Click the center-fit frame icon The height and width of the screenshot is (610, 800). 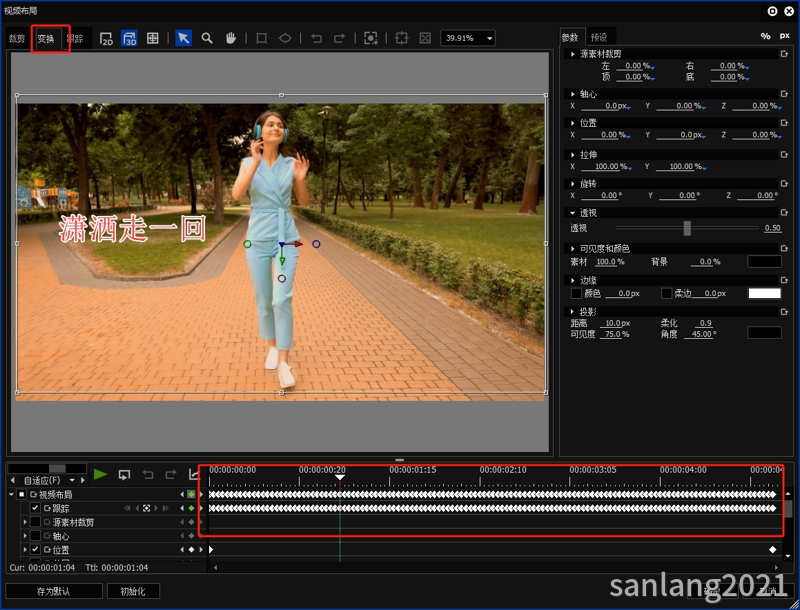370,38
